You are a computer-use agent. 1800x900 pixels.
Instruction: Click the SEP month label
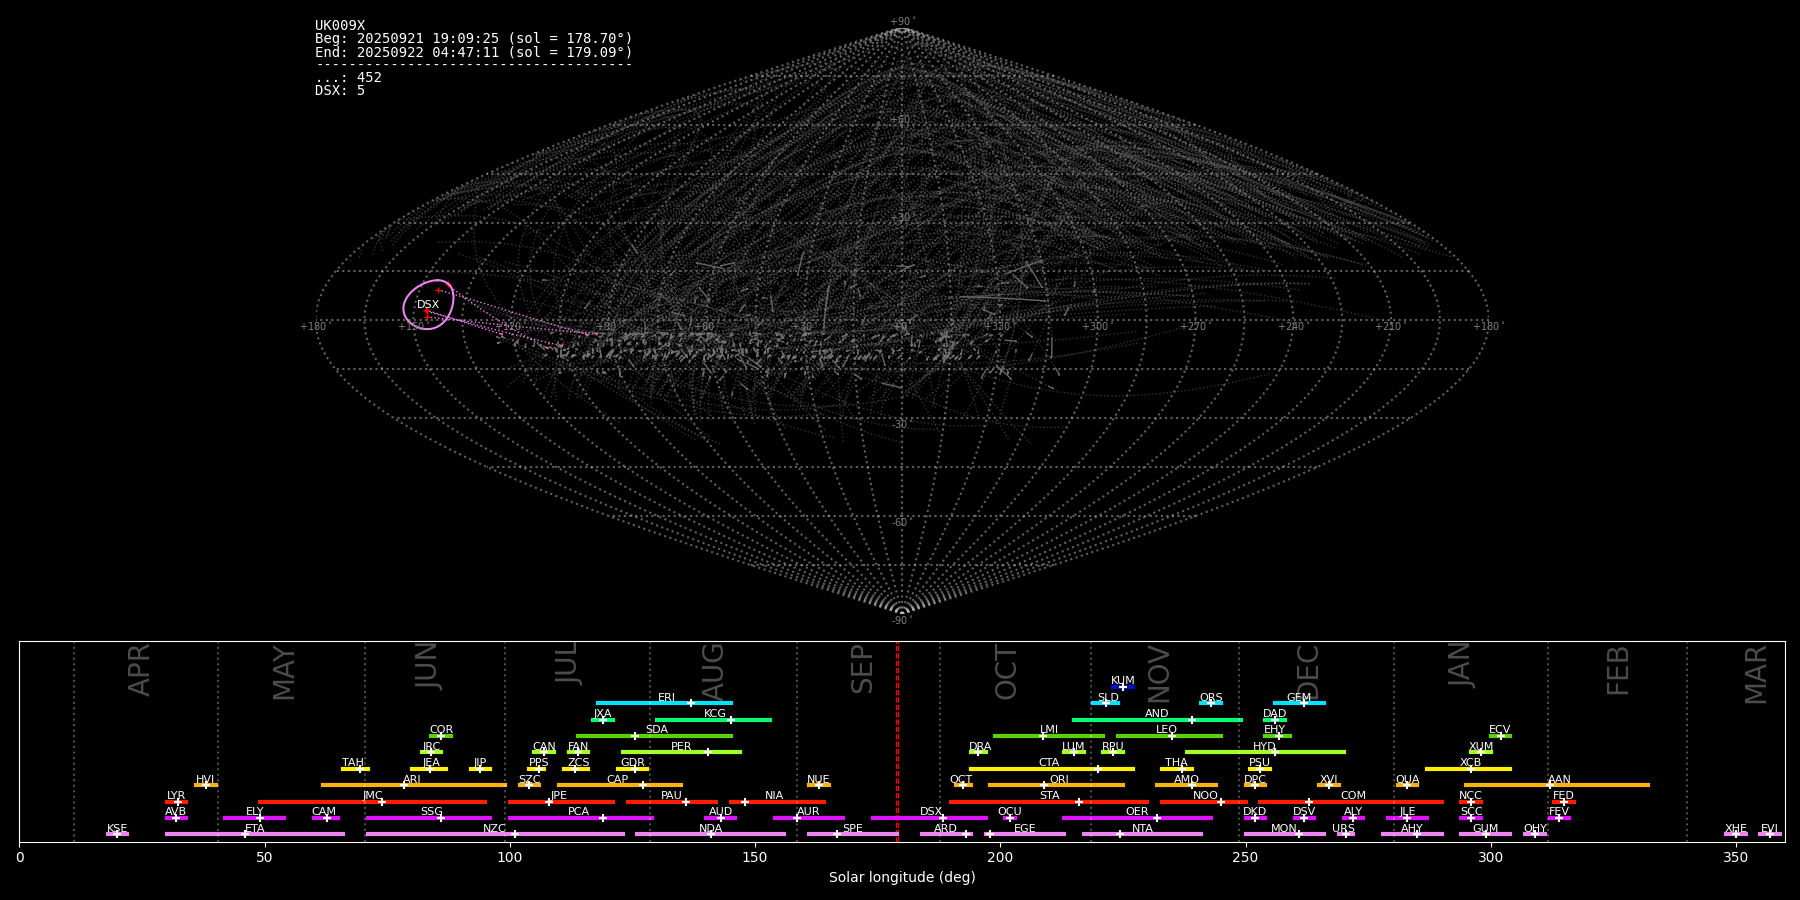pos(862,669)
